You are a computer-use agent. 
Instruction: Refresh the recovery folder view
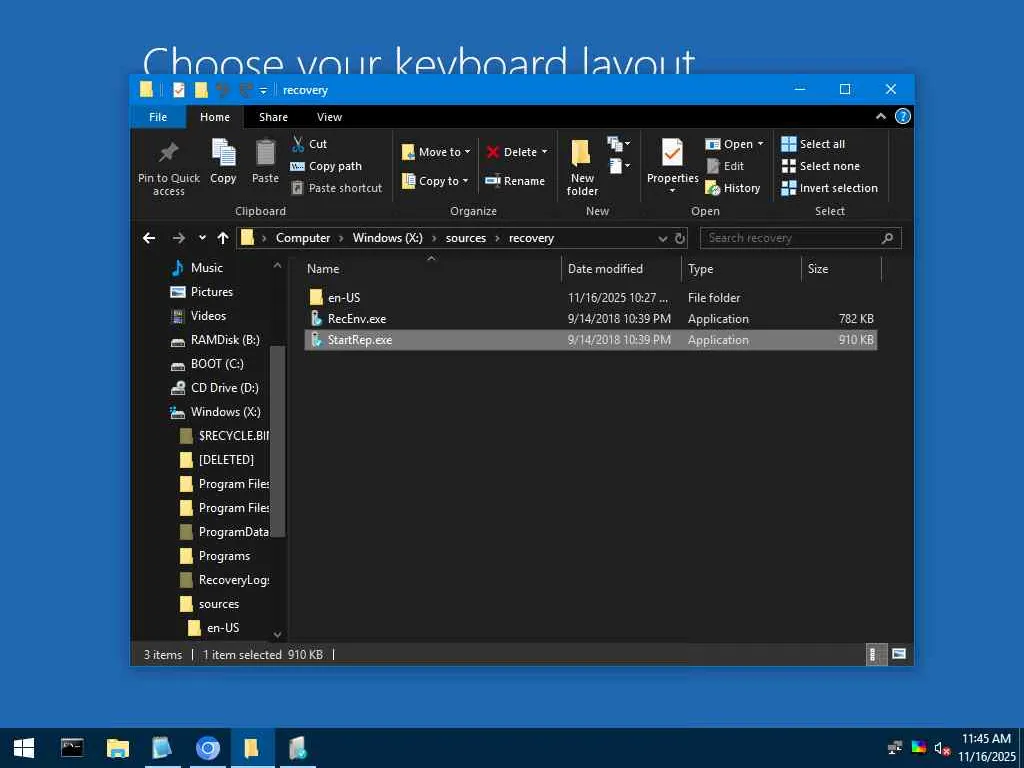tap(680, 238)
